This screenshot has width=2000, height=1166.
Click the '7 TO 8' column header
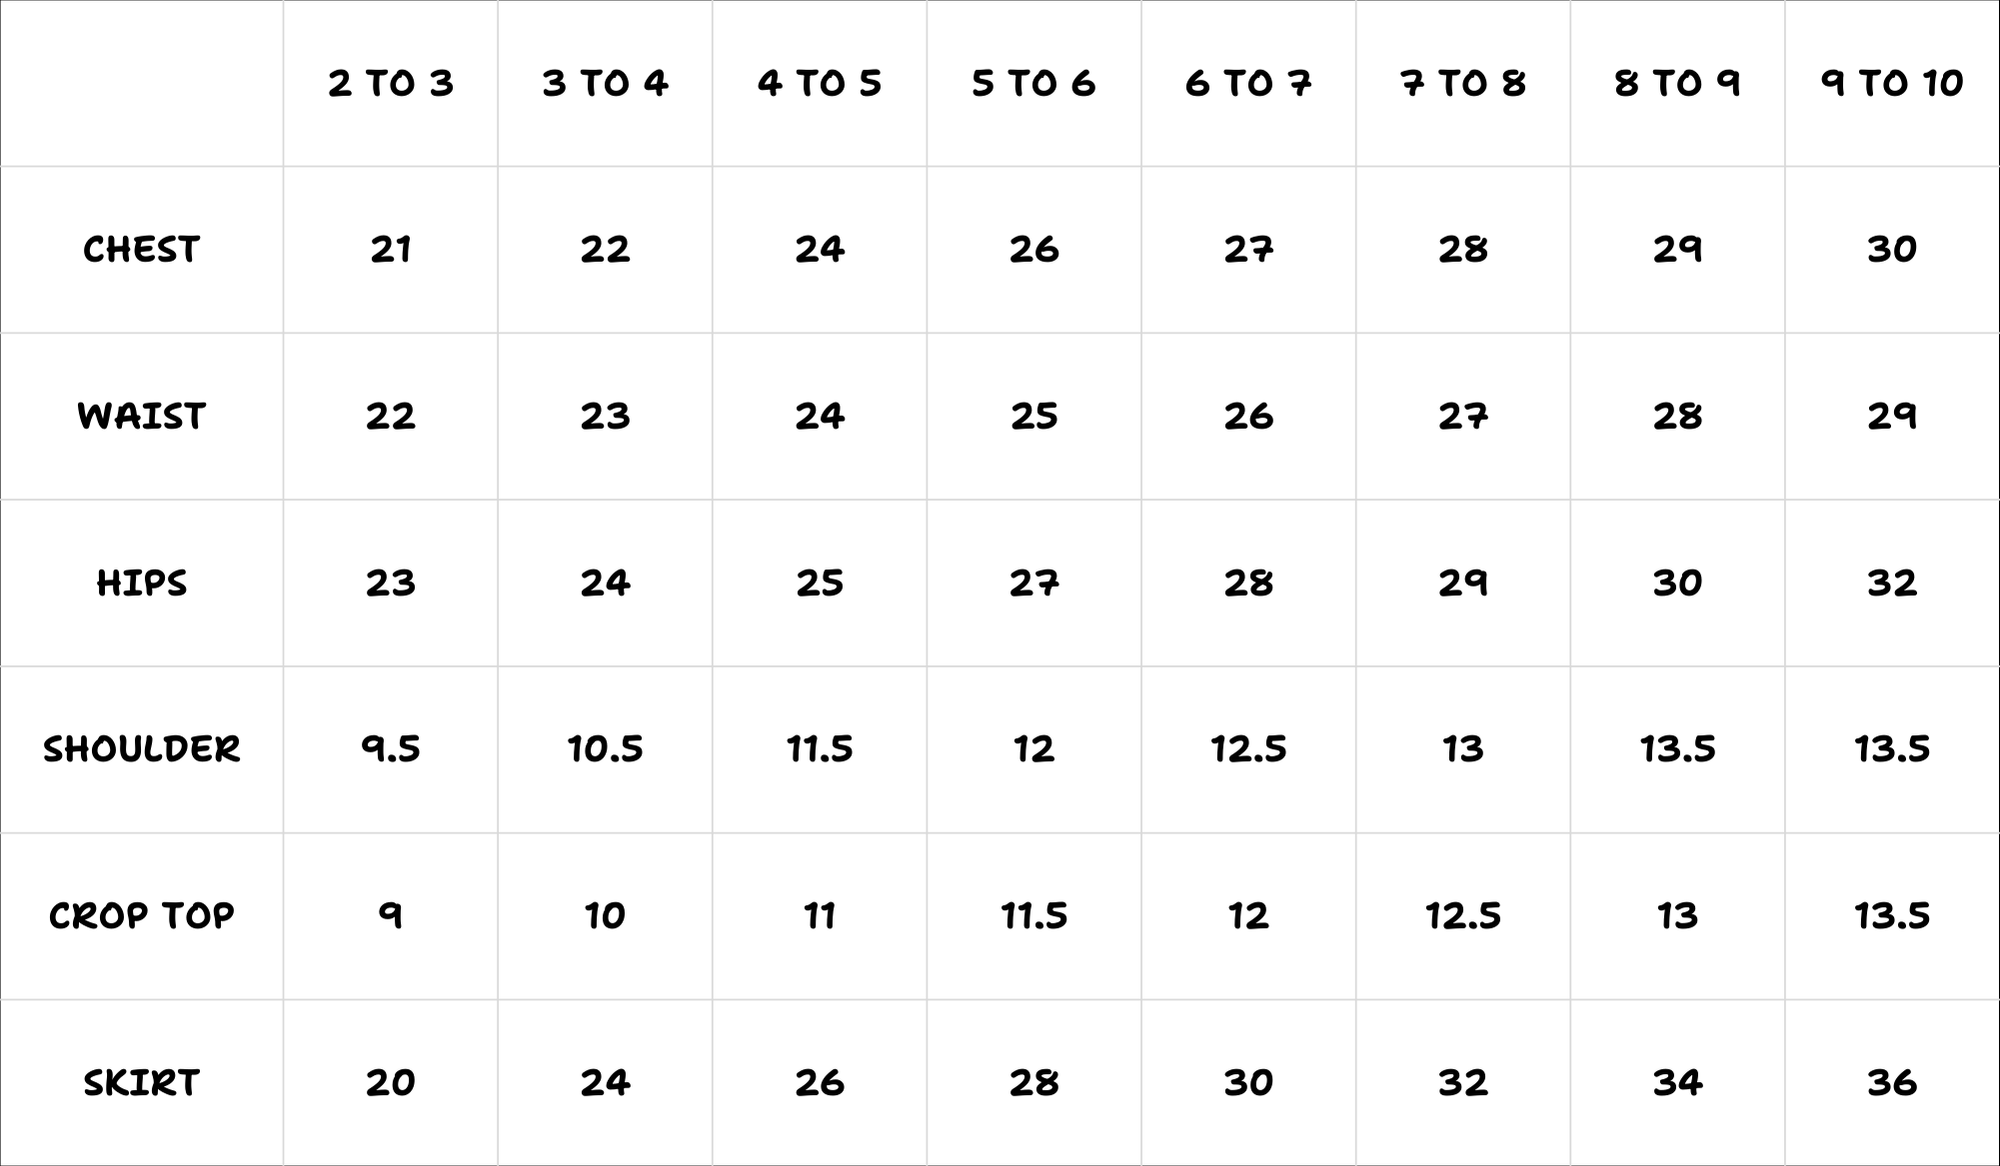click(1463, 83)
